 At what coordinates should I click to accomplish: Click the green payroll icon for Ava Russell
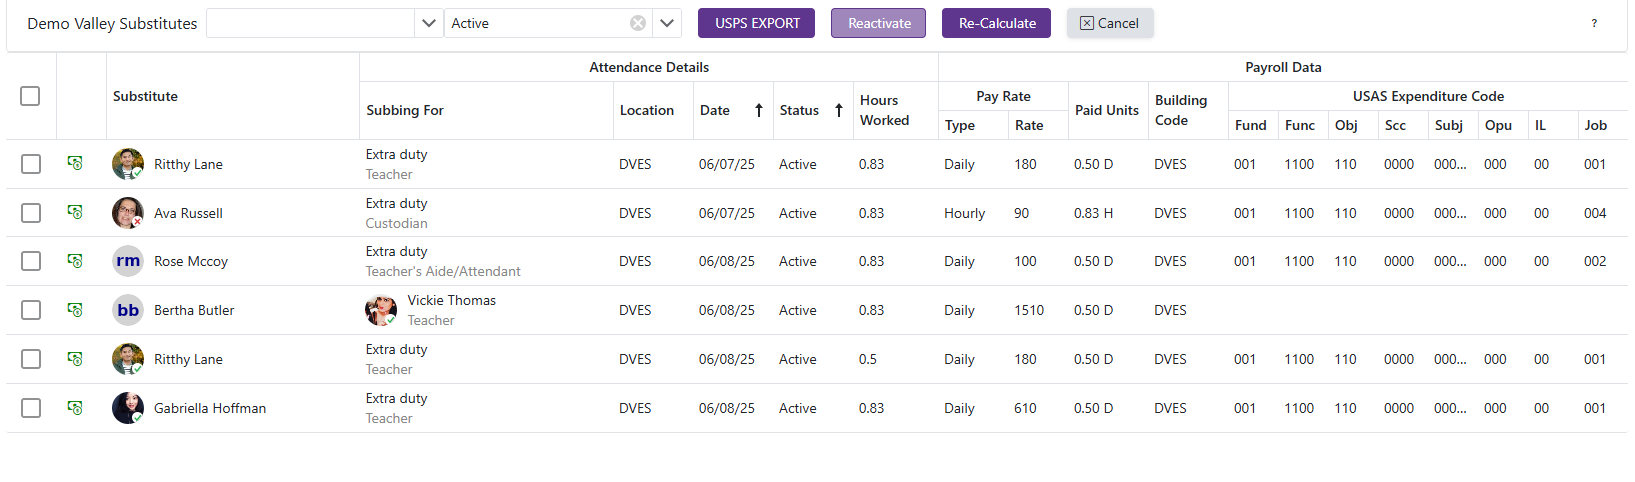coord(75,212)
